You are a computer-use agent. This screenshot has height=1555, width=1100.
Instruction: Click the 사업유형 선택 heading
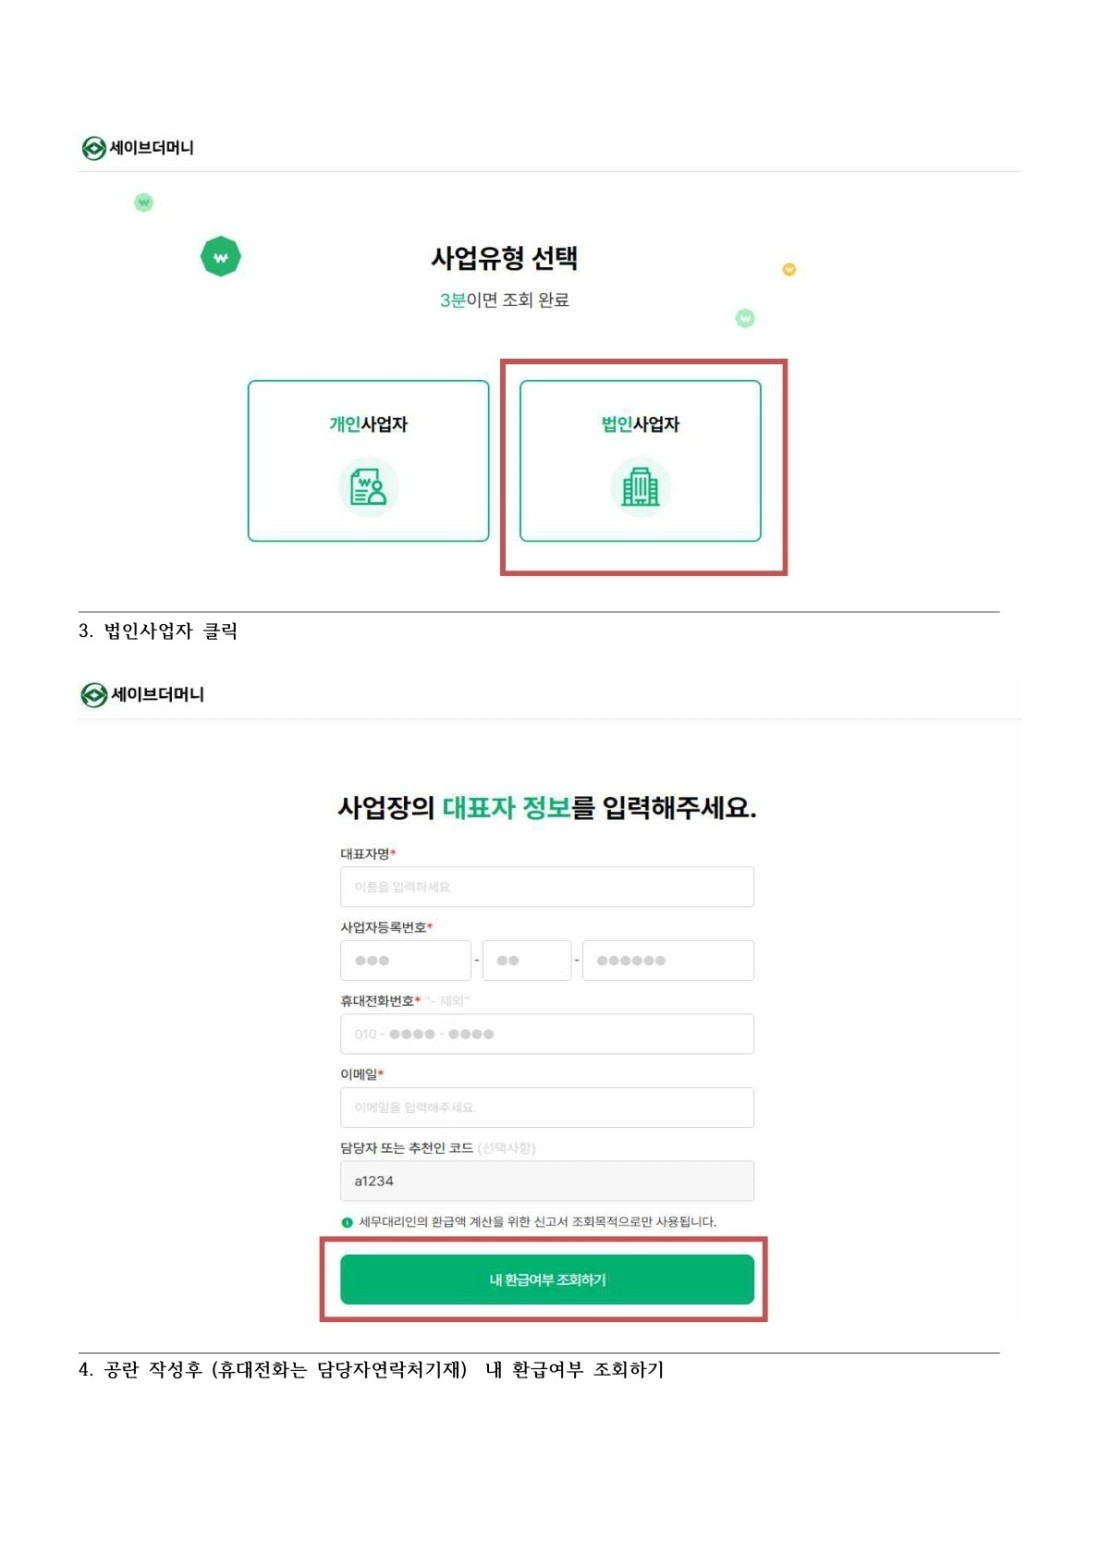[504, 258]
